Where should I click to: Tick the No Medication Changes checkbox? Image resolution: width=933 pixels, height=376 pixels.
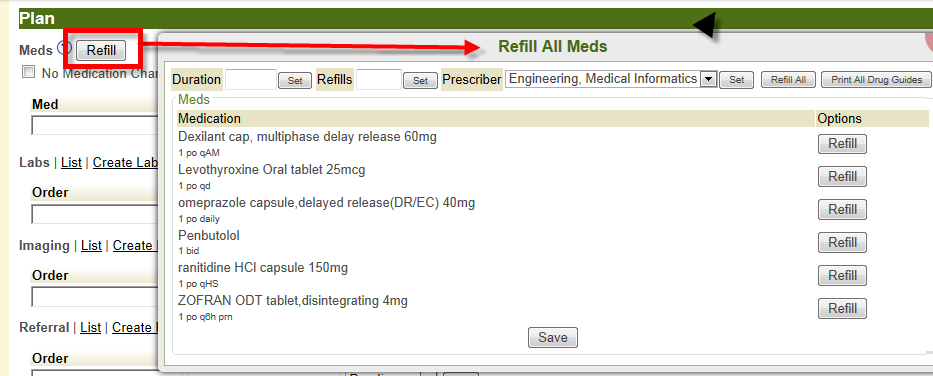[x=28, y=72]
